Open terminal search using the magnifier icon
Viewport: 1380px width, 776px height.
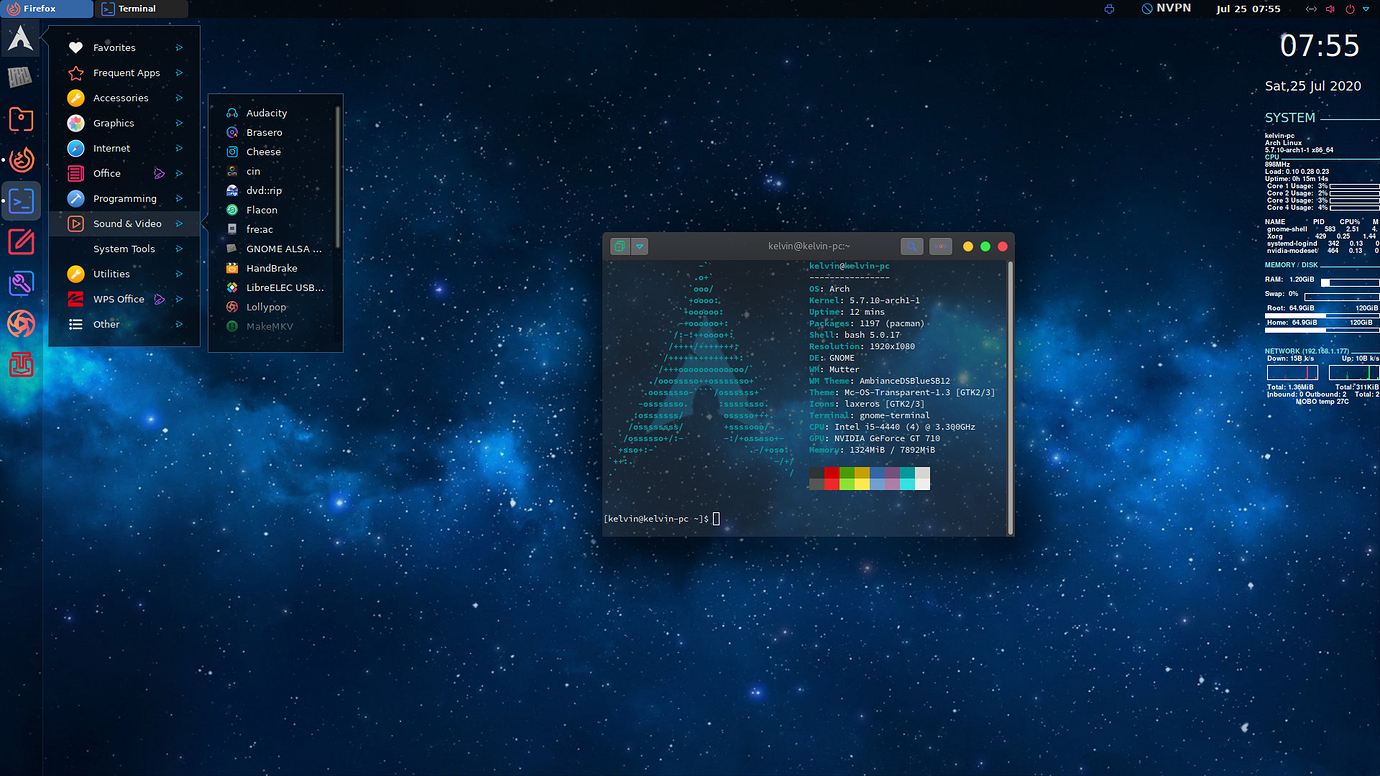pyautogui.click(x=911, y=245)
